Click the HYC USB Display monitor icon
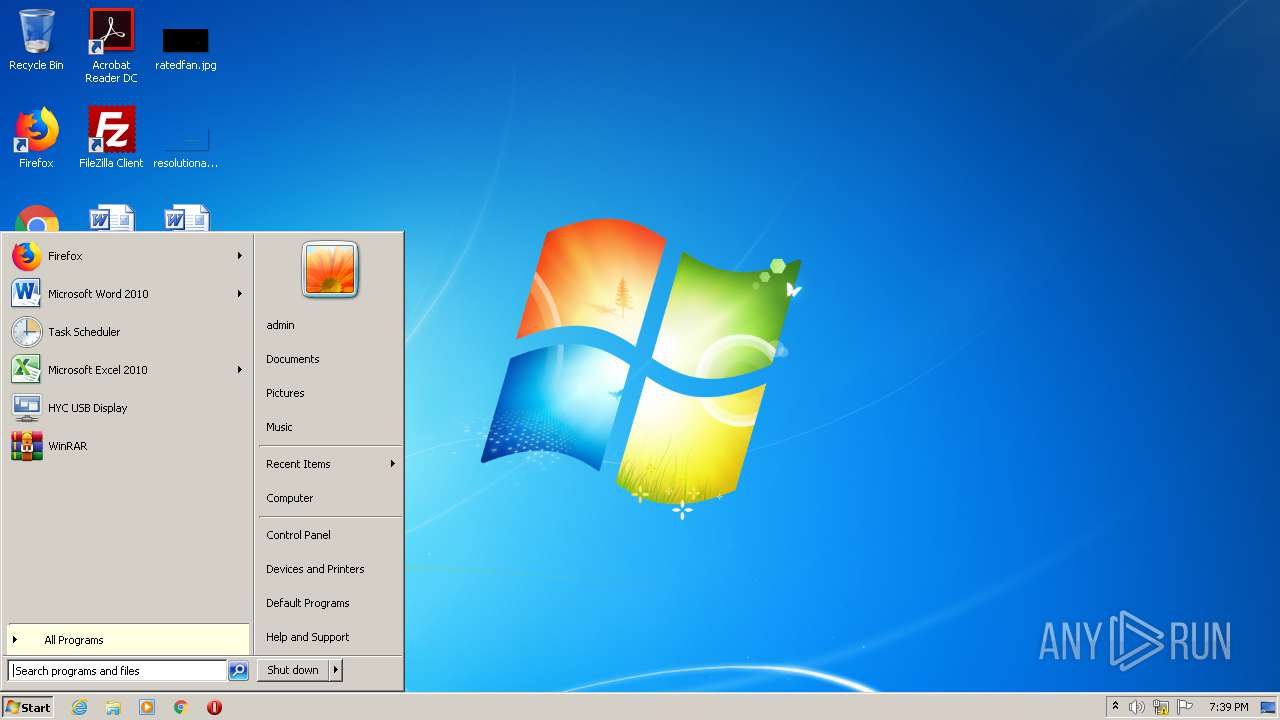The image size is (1280, 720). [x=27, y=408]
